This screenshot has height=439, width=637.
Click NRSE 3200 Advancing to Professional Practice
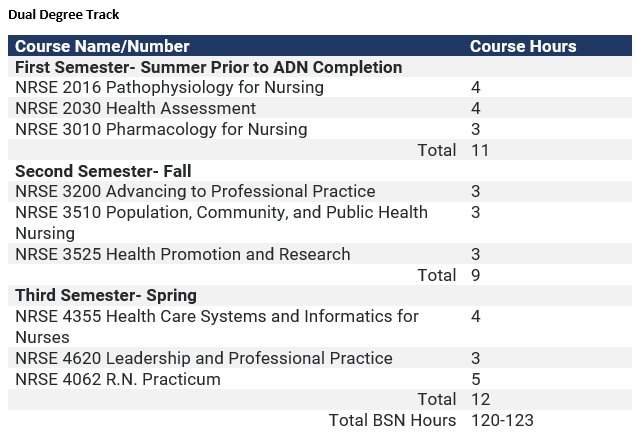pos(195,191)
